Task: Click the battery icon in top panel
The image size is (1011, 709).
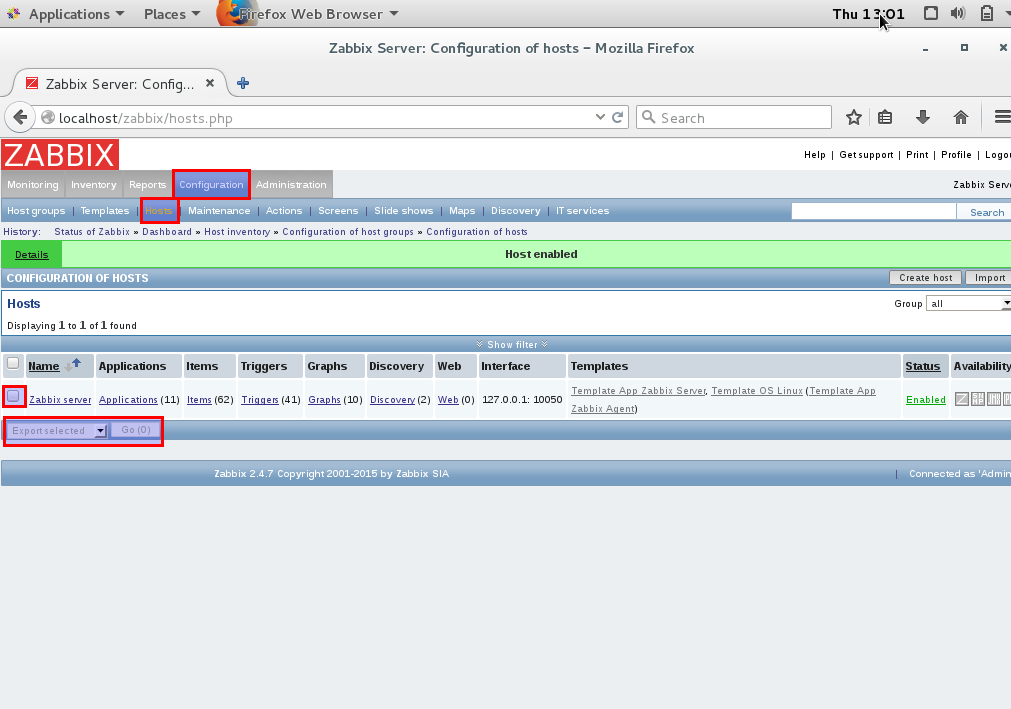Action: [986, 14]
